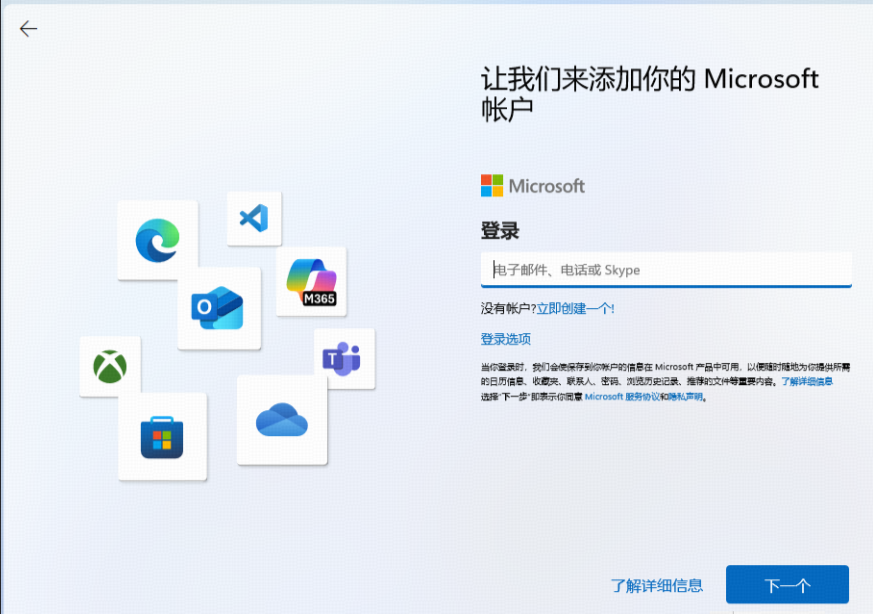
Task: Select the Xbox icon
Action: tap(109, 365)
